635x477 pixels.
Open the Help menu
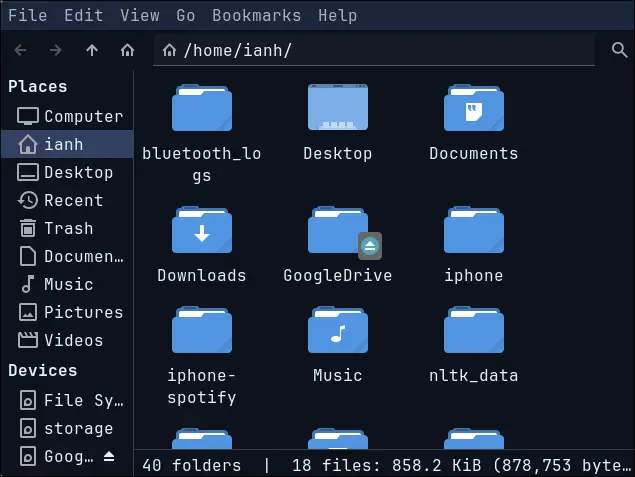[337, 15]
